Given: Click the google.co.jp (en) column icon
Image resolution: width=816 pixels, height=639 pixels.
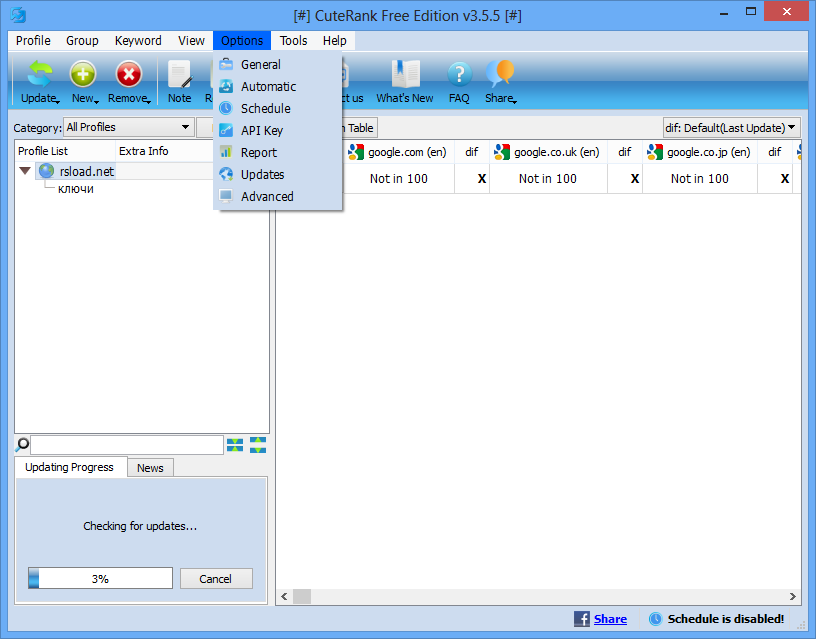Looking at the screenshot, I should tap(655, 152).
